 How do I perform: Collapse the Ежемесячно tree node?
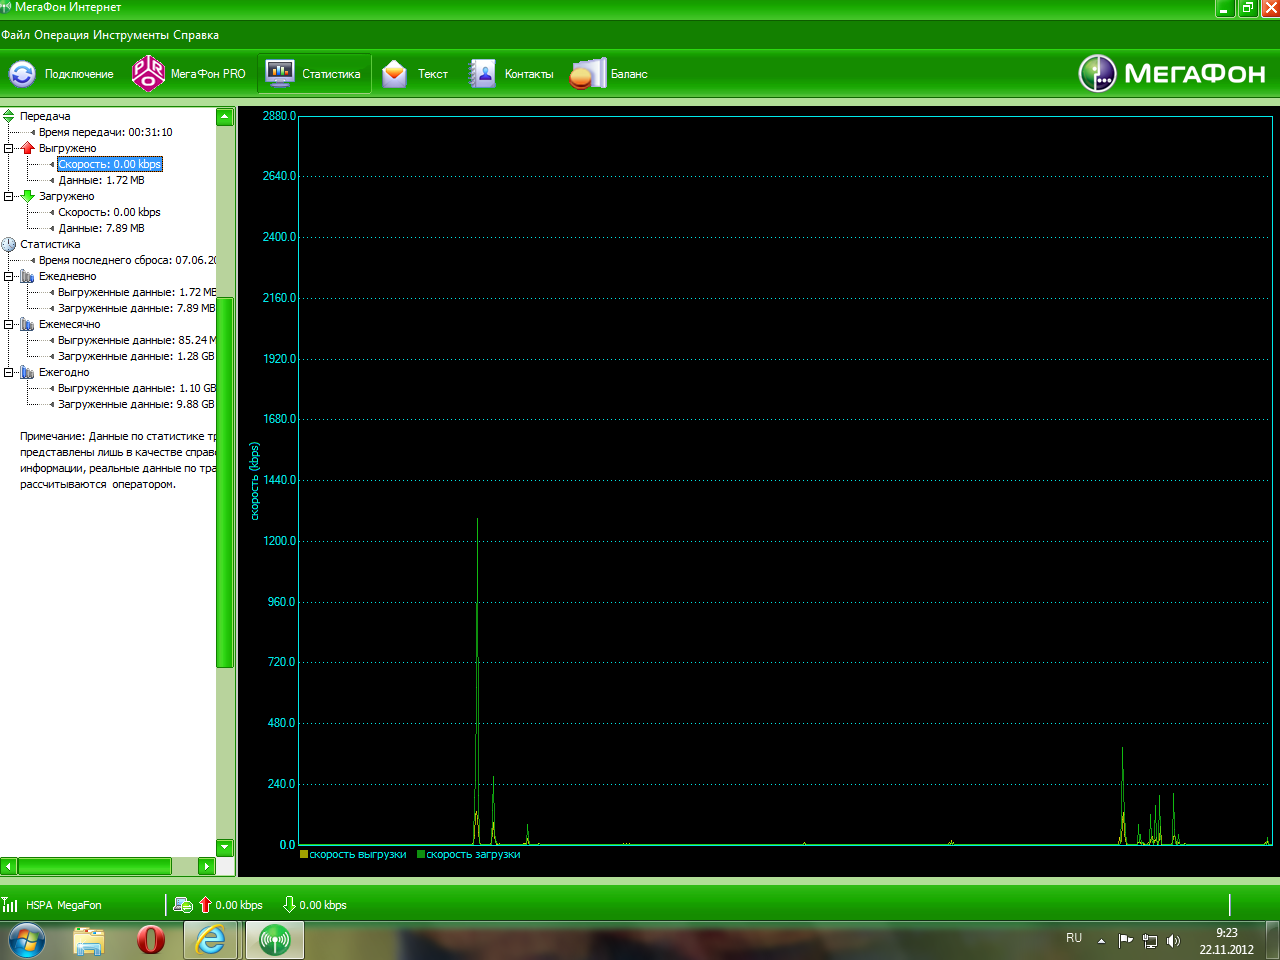[8, 324]
